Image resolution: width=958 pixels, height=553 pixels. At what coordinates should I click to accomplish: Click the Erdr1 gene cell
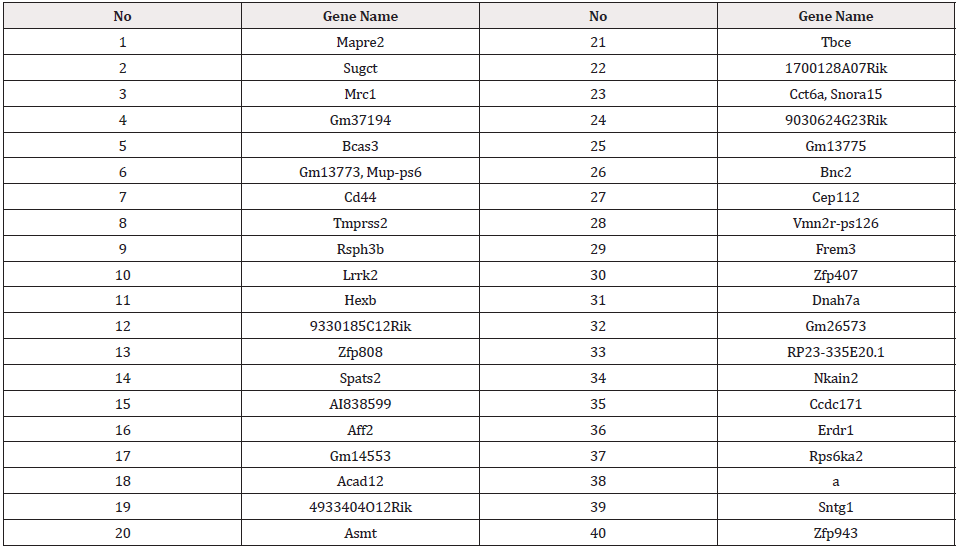pos(835,430)
